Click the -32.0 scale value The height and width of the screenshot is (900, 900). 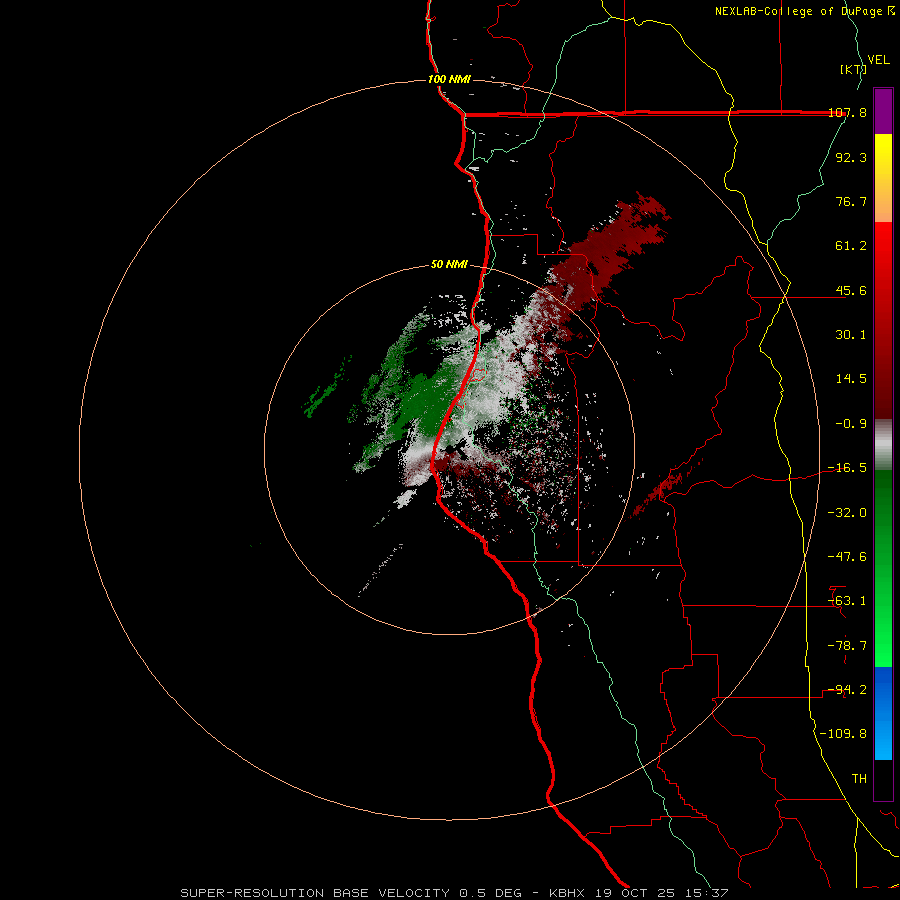click(x=847, y=513)
